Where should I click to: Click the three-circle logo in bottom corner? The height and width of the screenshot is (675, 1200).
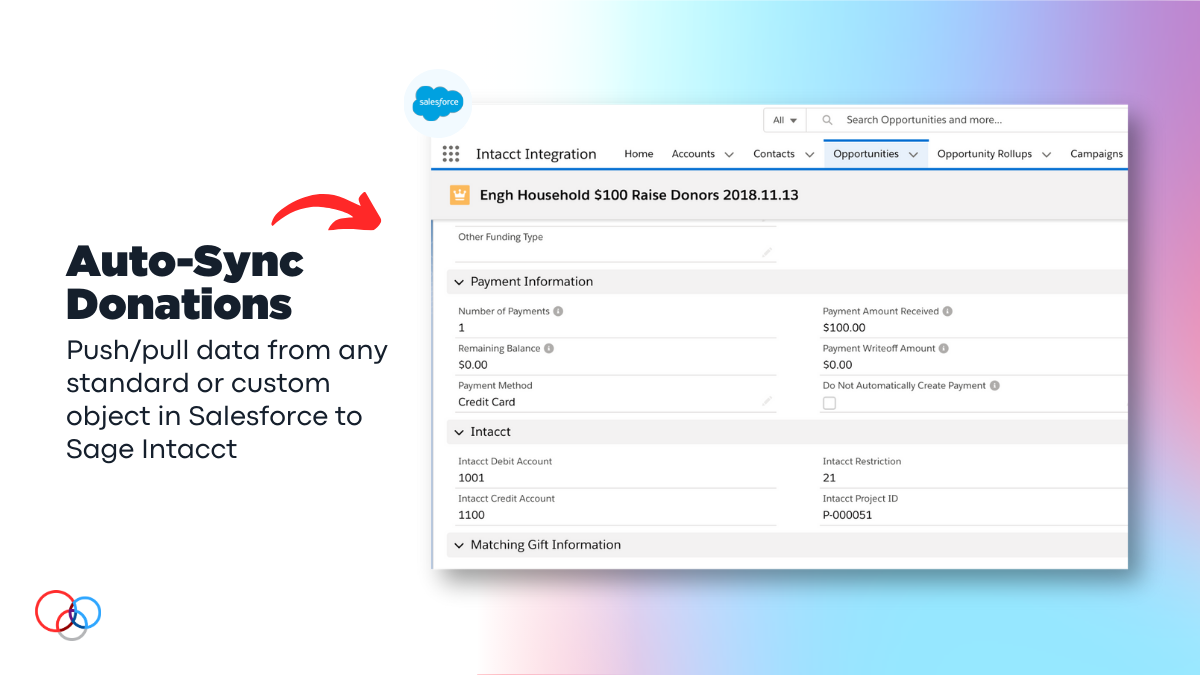[x=68, y=614]
